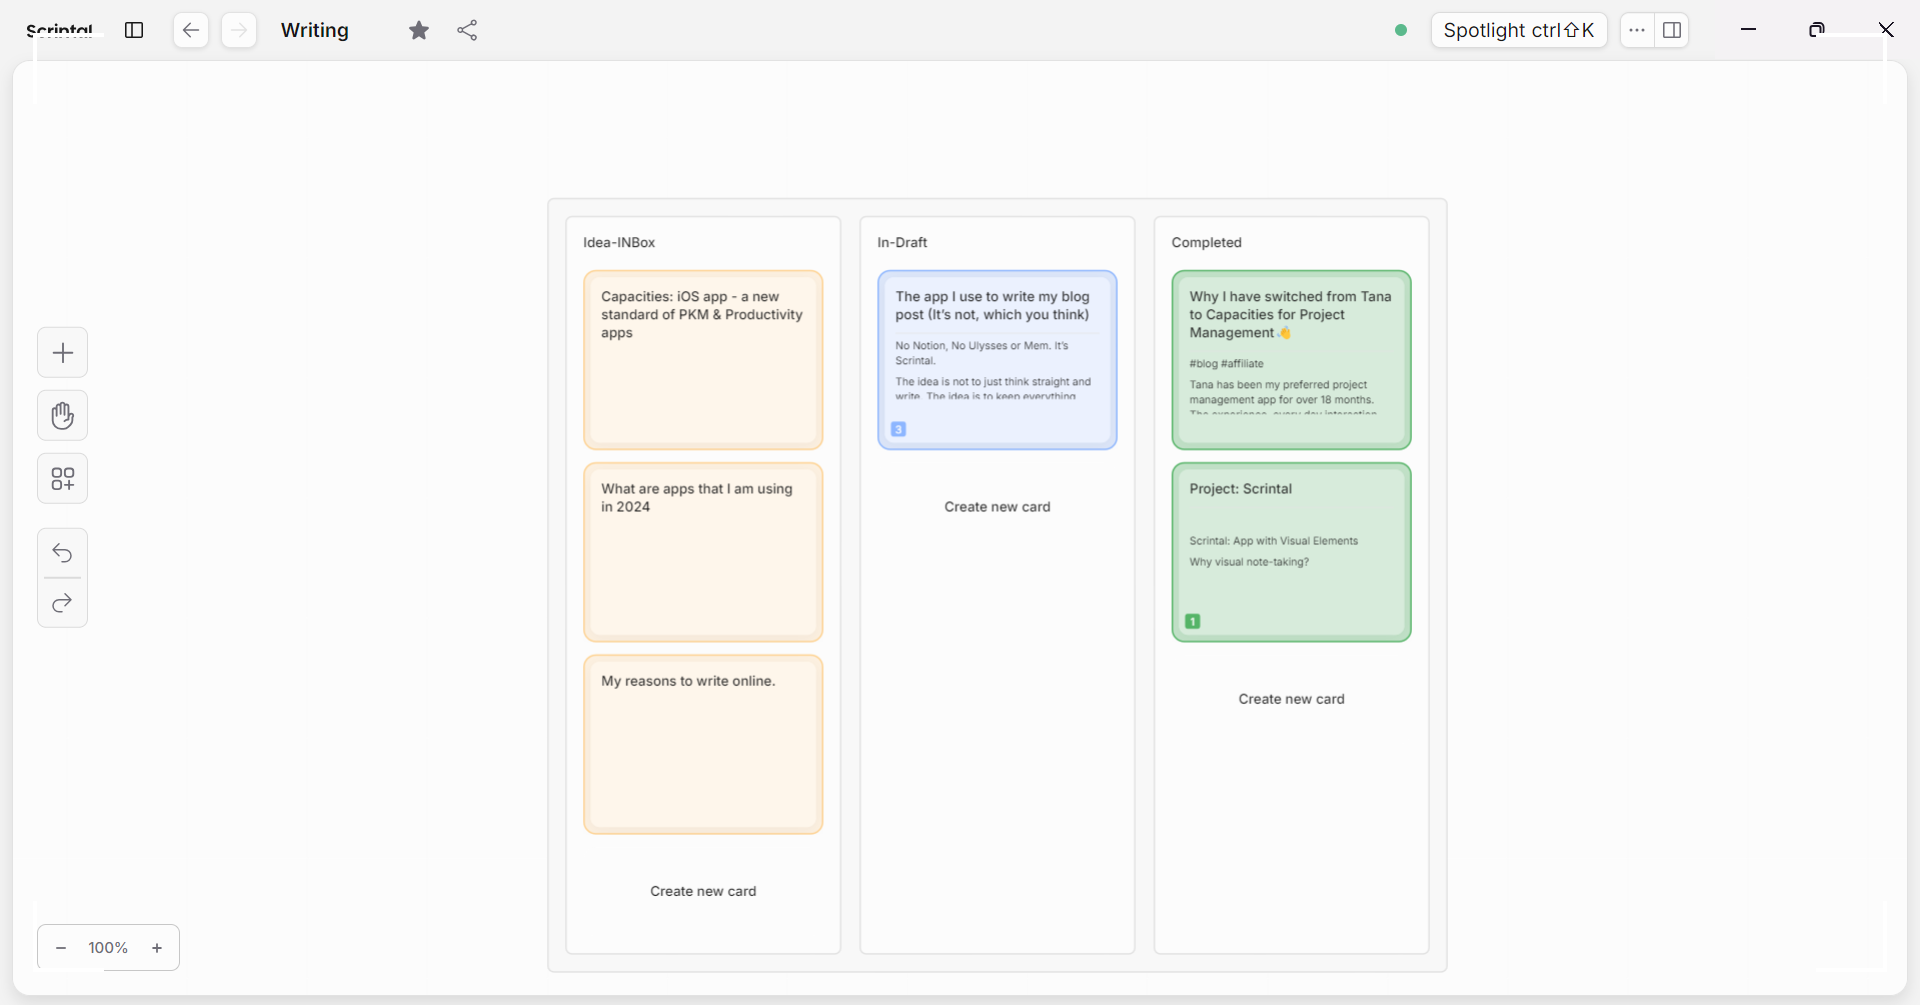Click the Scrintal logo at top left
1920x1005 pixels.
pyautogui.click(x=59, y=30)
